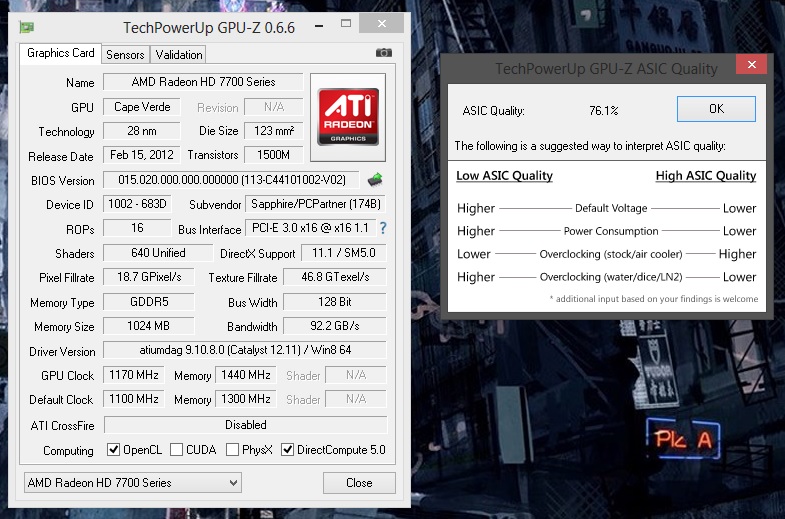Click the ROPs value 16

click(137, 228)
